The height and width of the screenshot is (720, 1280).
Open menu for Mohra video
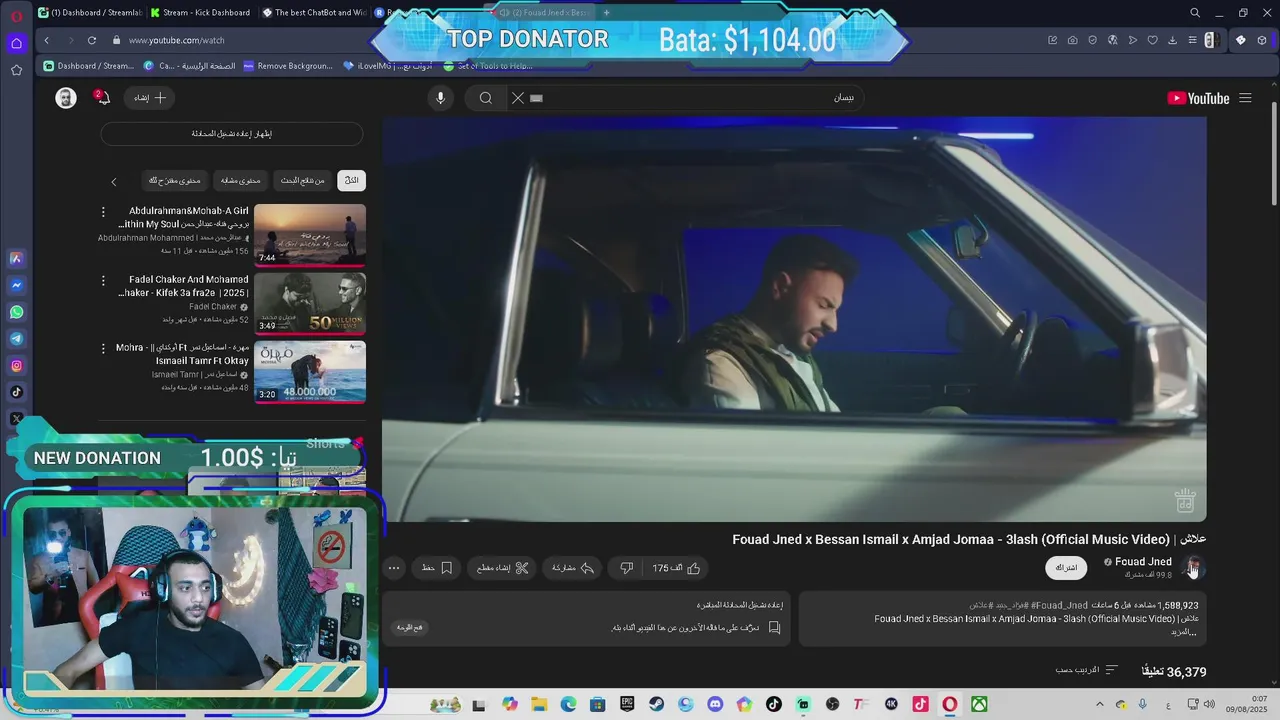point(103,349)
